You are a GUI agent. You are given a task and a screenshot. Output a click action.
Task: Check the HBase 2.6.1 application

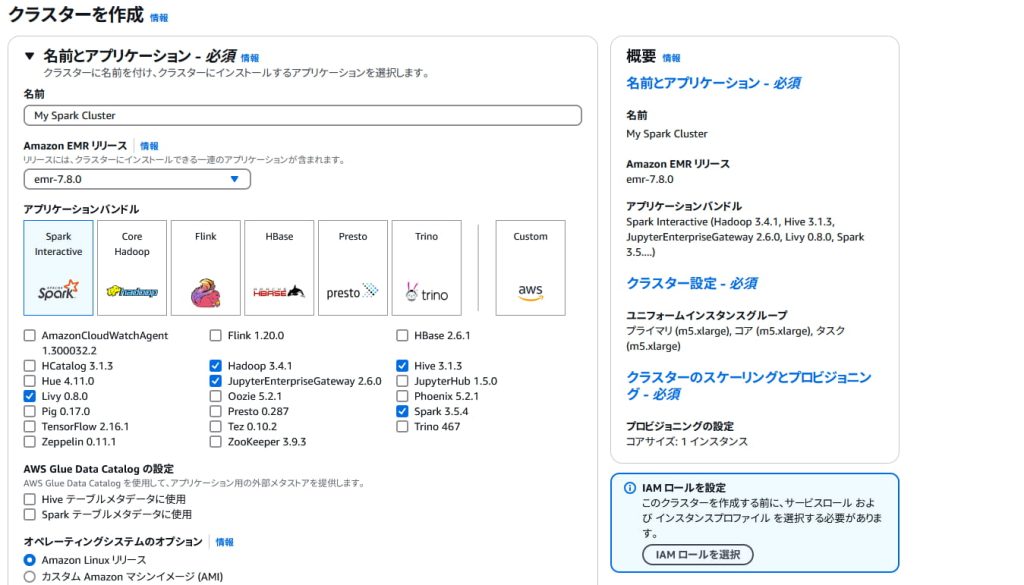[402, 336]
